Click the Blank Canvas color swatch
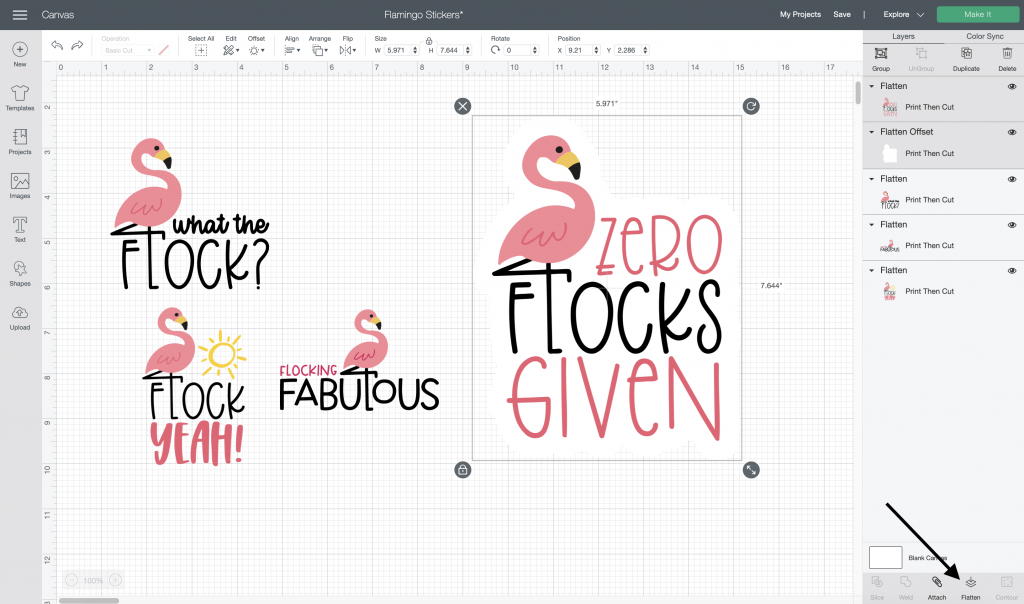 click(x=886, y=558)
